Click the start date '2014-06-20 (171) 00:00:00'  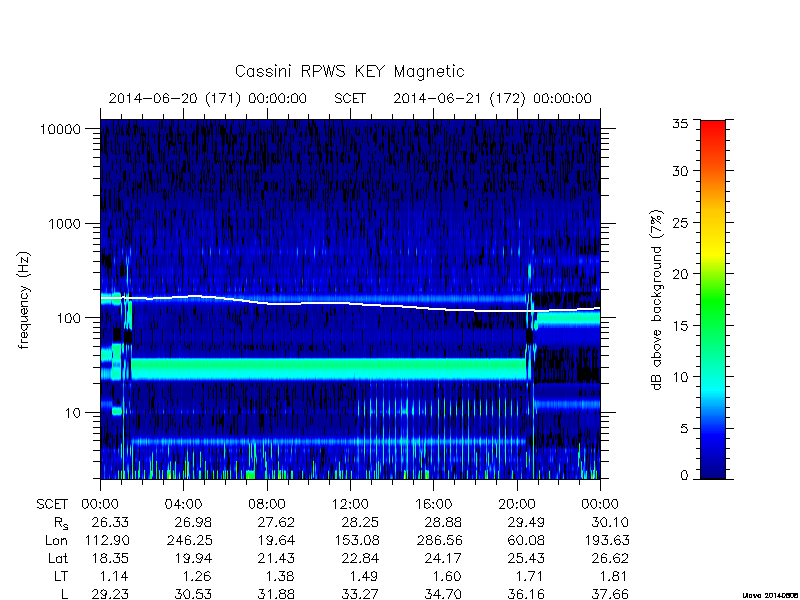[208, 98]
